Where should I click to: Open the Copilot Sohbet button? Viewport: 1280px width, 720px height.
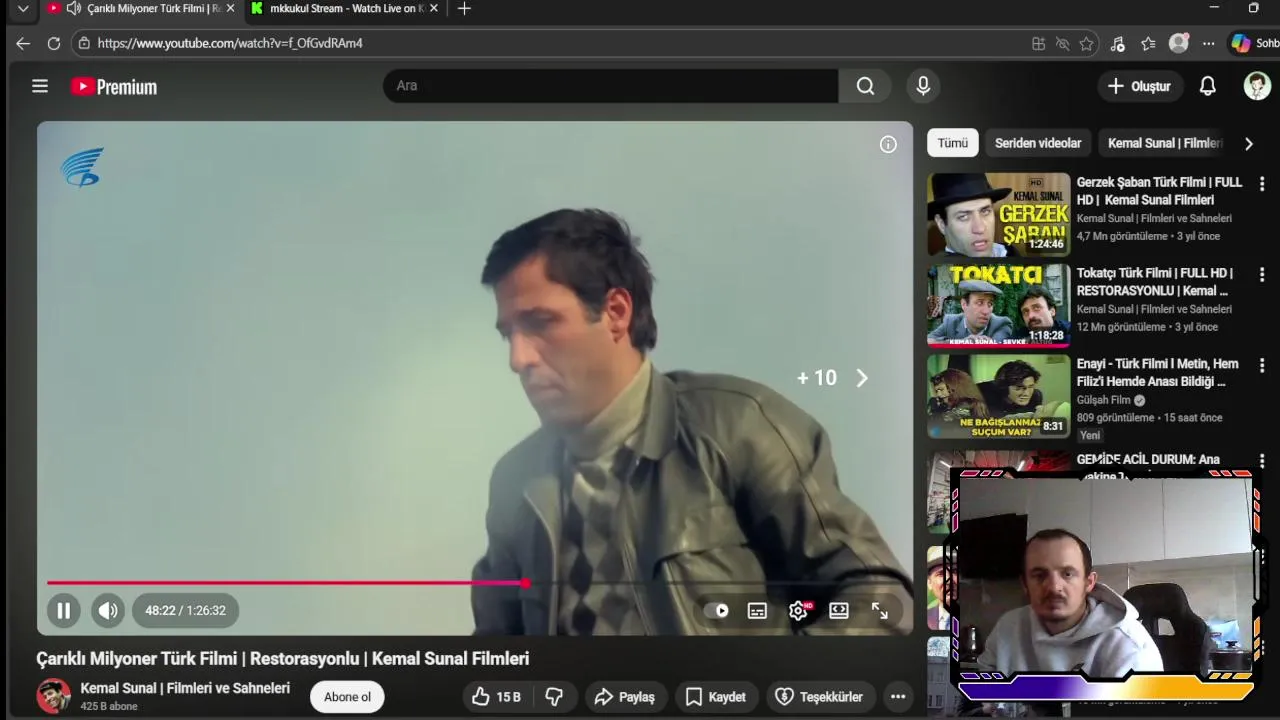(x=1254, y=43)
